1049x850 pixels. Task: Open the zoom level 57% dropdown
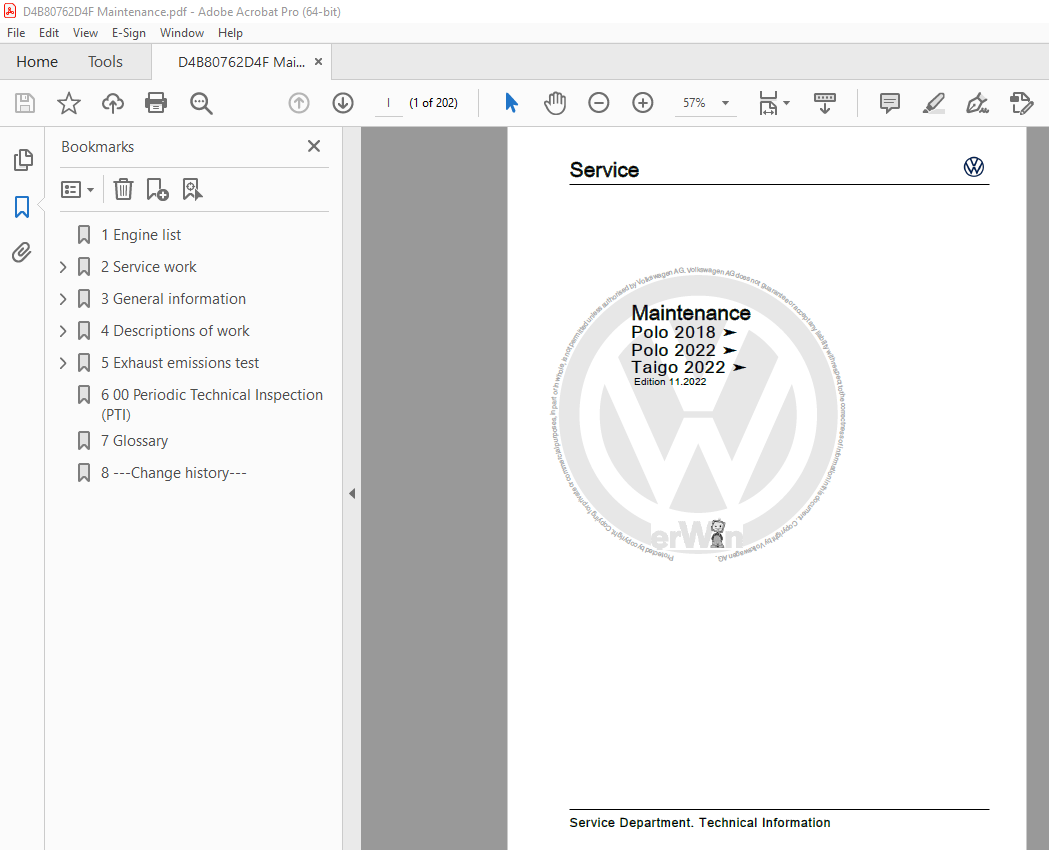(x=725, y=103)
